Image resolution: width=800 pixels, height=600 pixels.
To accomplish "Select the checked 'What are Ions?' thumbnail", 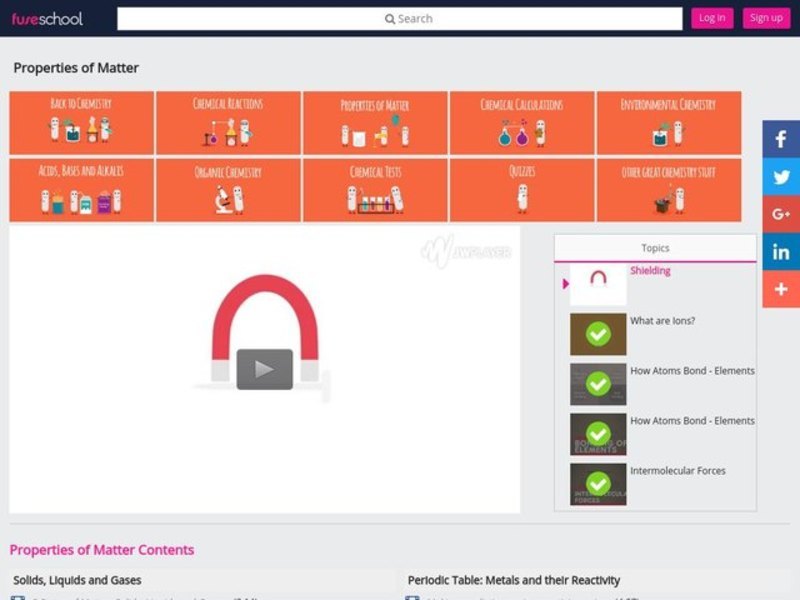I will click(x=598, y=334).
